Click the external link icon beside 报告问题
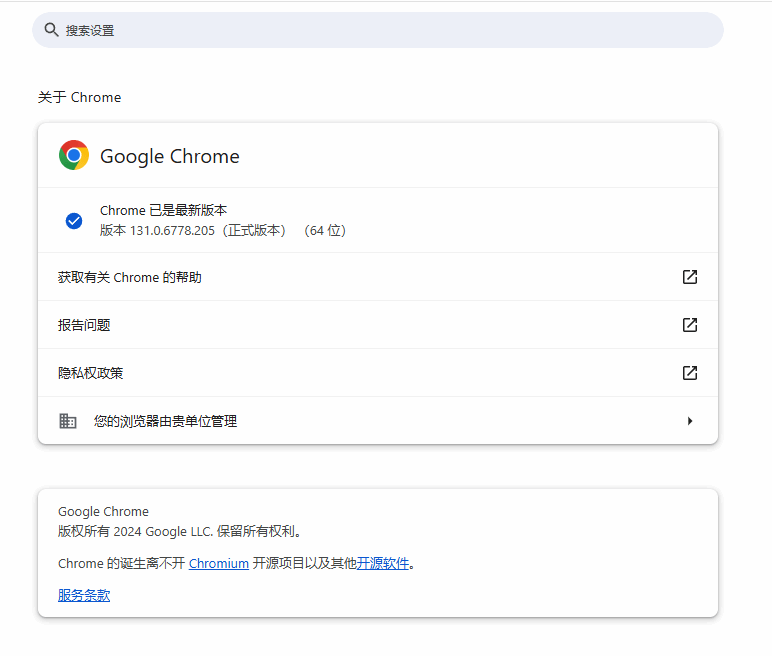Viewport: 772px width, 656px height. coord(689,325)
